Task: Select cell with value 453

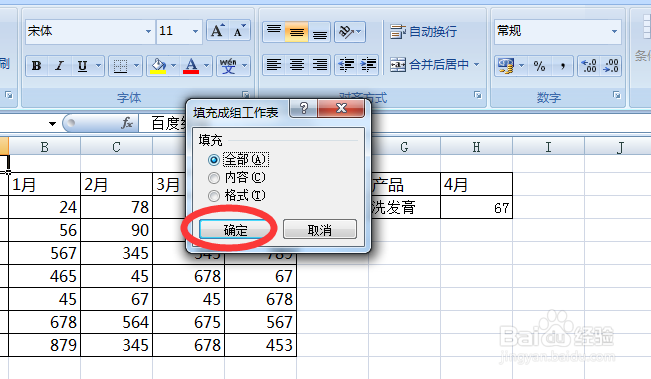Action: tap(261, 345)
